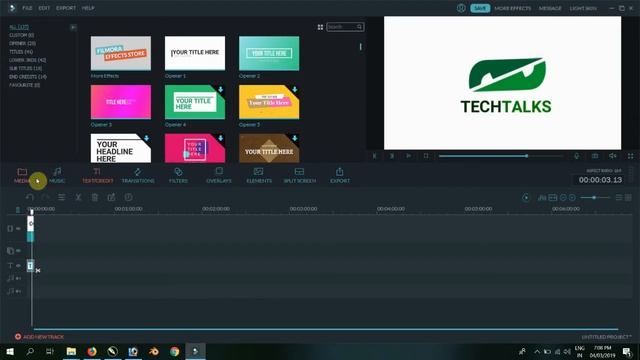Click the Save button at top
Viewport: 640px width, 360px height.
(x=480, y=8)
